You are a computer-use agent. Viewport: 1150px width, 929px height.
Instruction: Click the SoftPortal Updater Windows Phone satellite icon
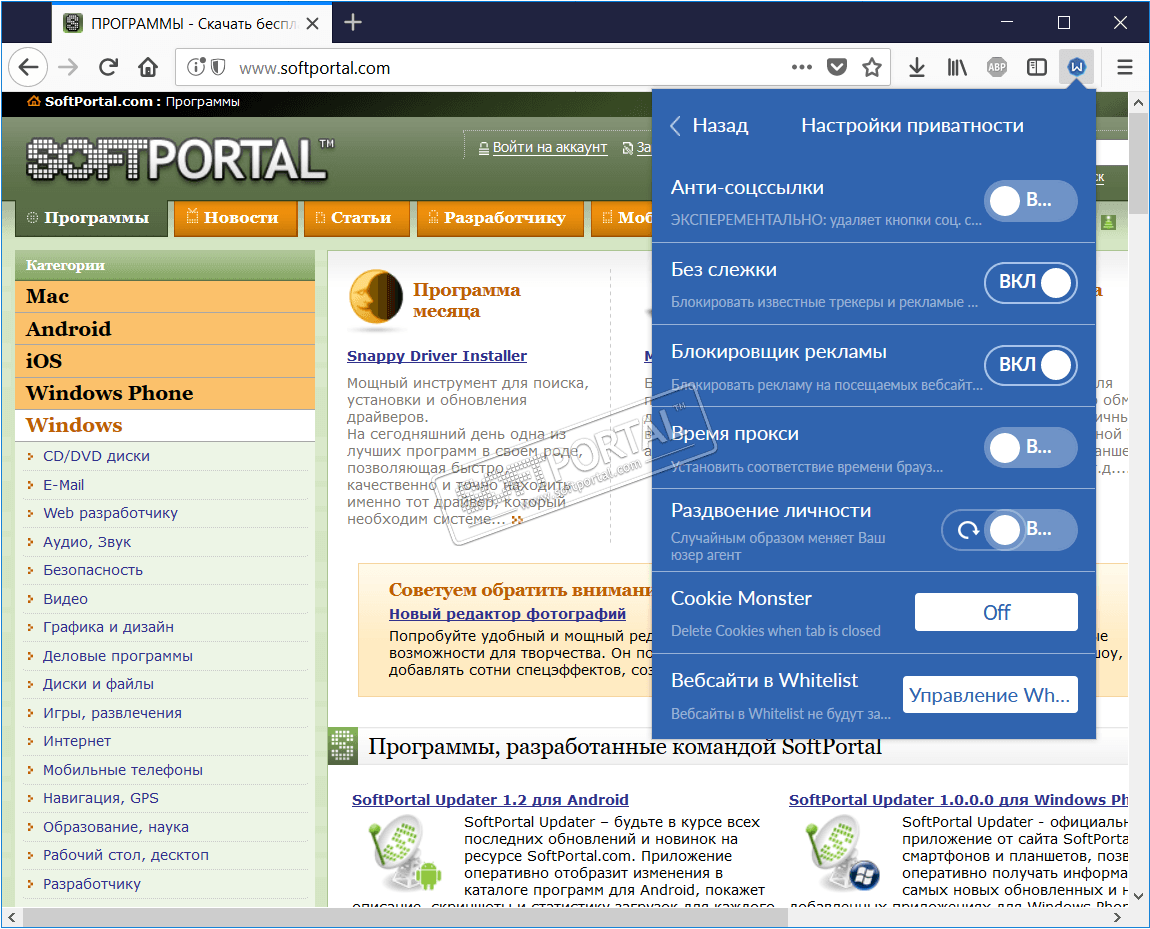[x=841, y=854]
